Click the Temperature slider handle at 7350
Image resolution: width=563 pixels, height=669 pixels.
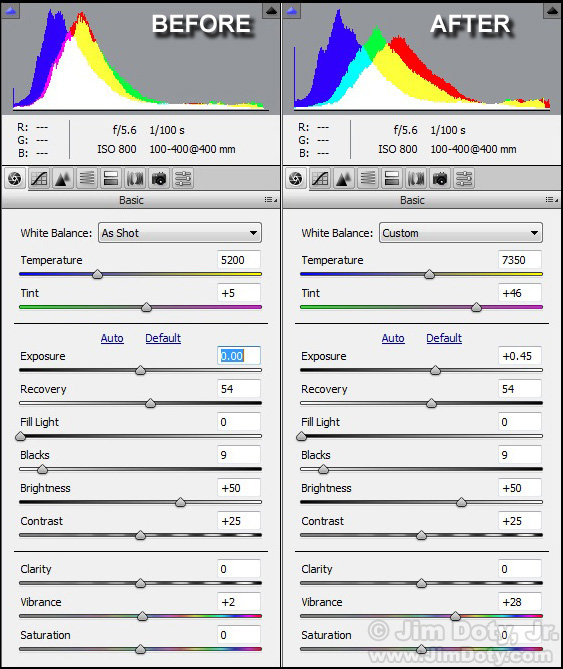coord(430,274)
